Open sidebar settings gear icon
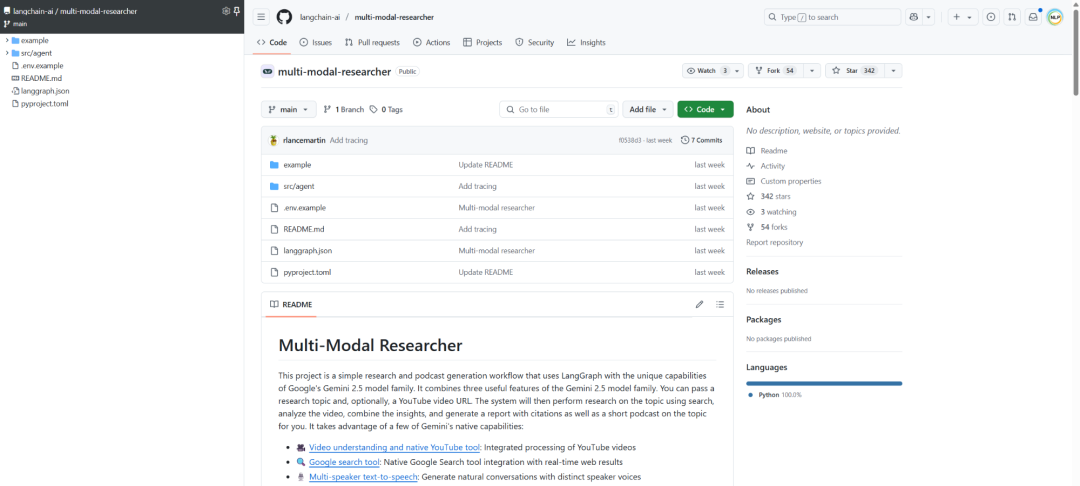 [226, 11]
